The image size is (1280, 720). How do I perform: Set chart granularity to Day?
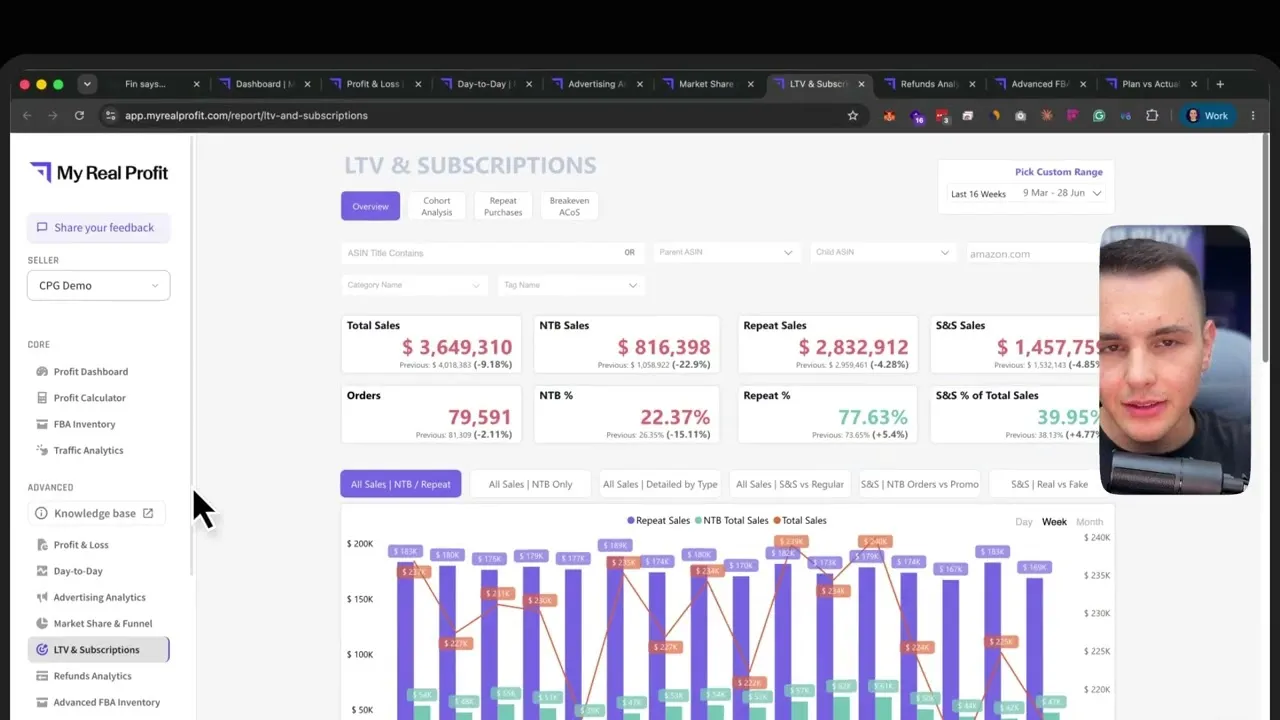[x=1024, y=522]
